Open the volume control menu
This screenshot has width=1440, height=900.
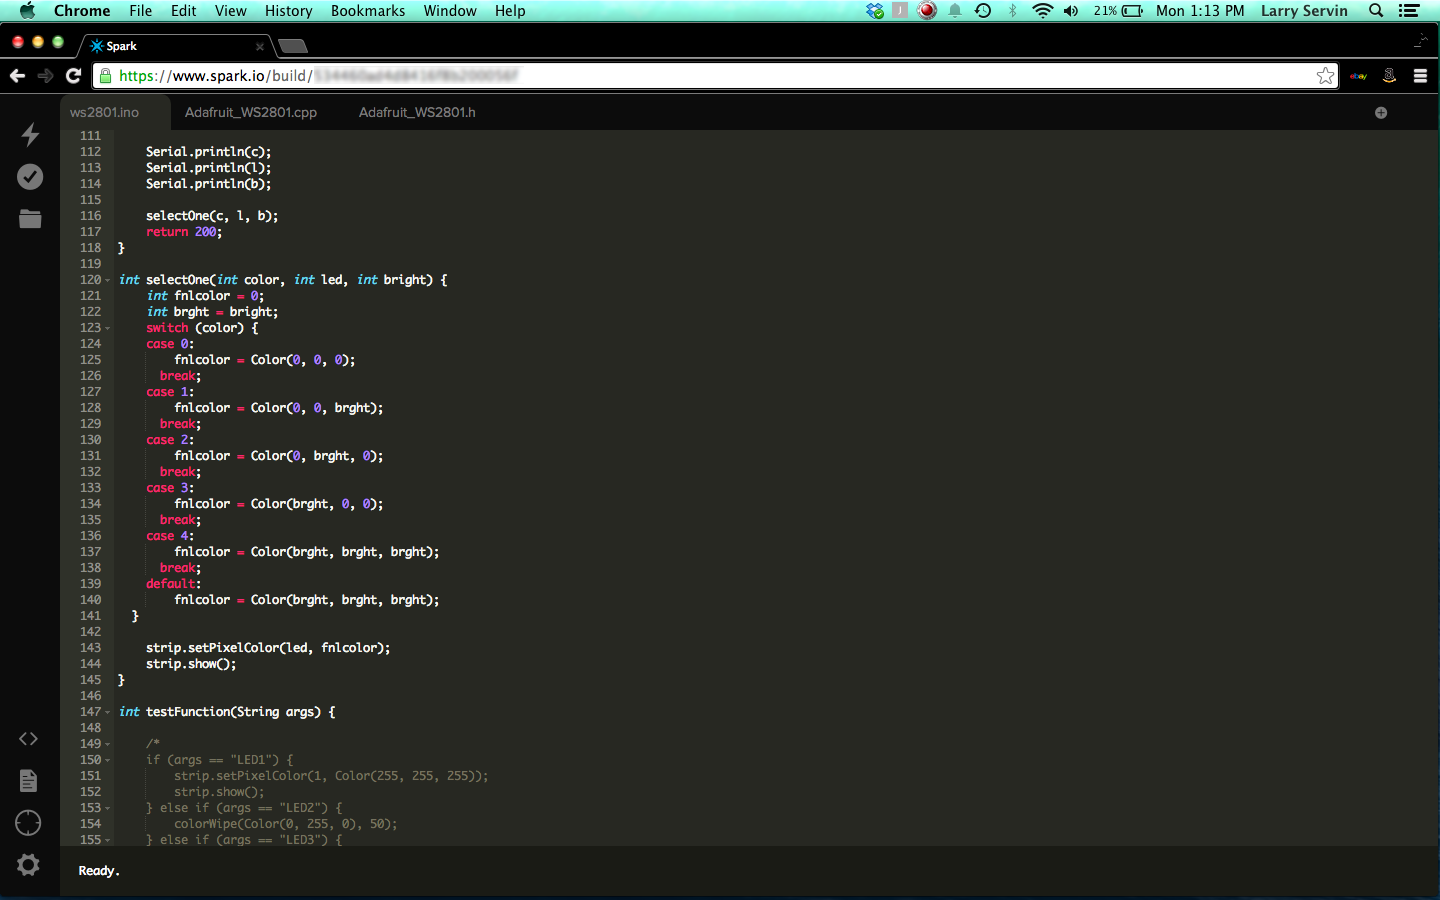tap(1071, 11)
